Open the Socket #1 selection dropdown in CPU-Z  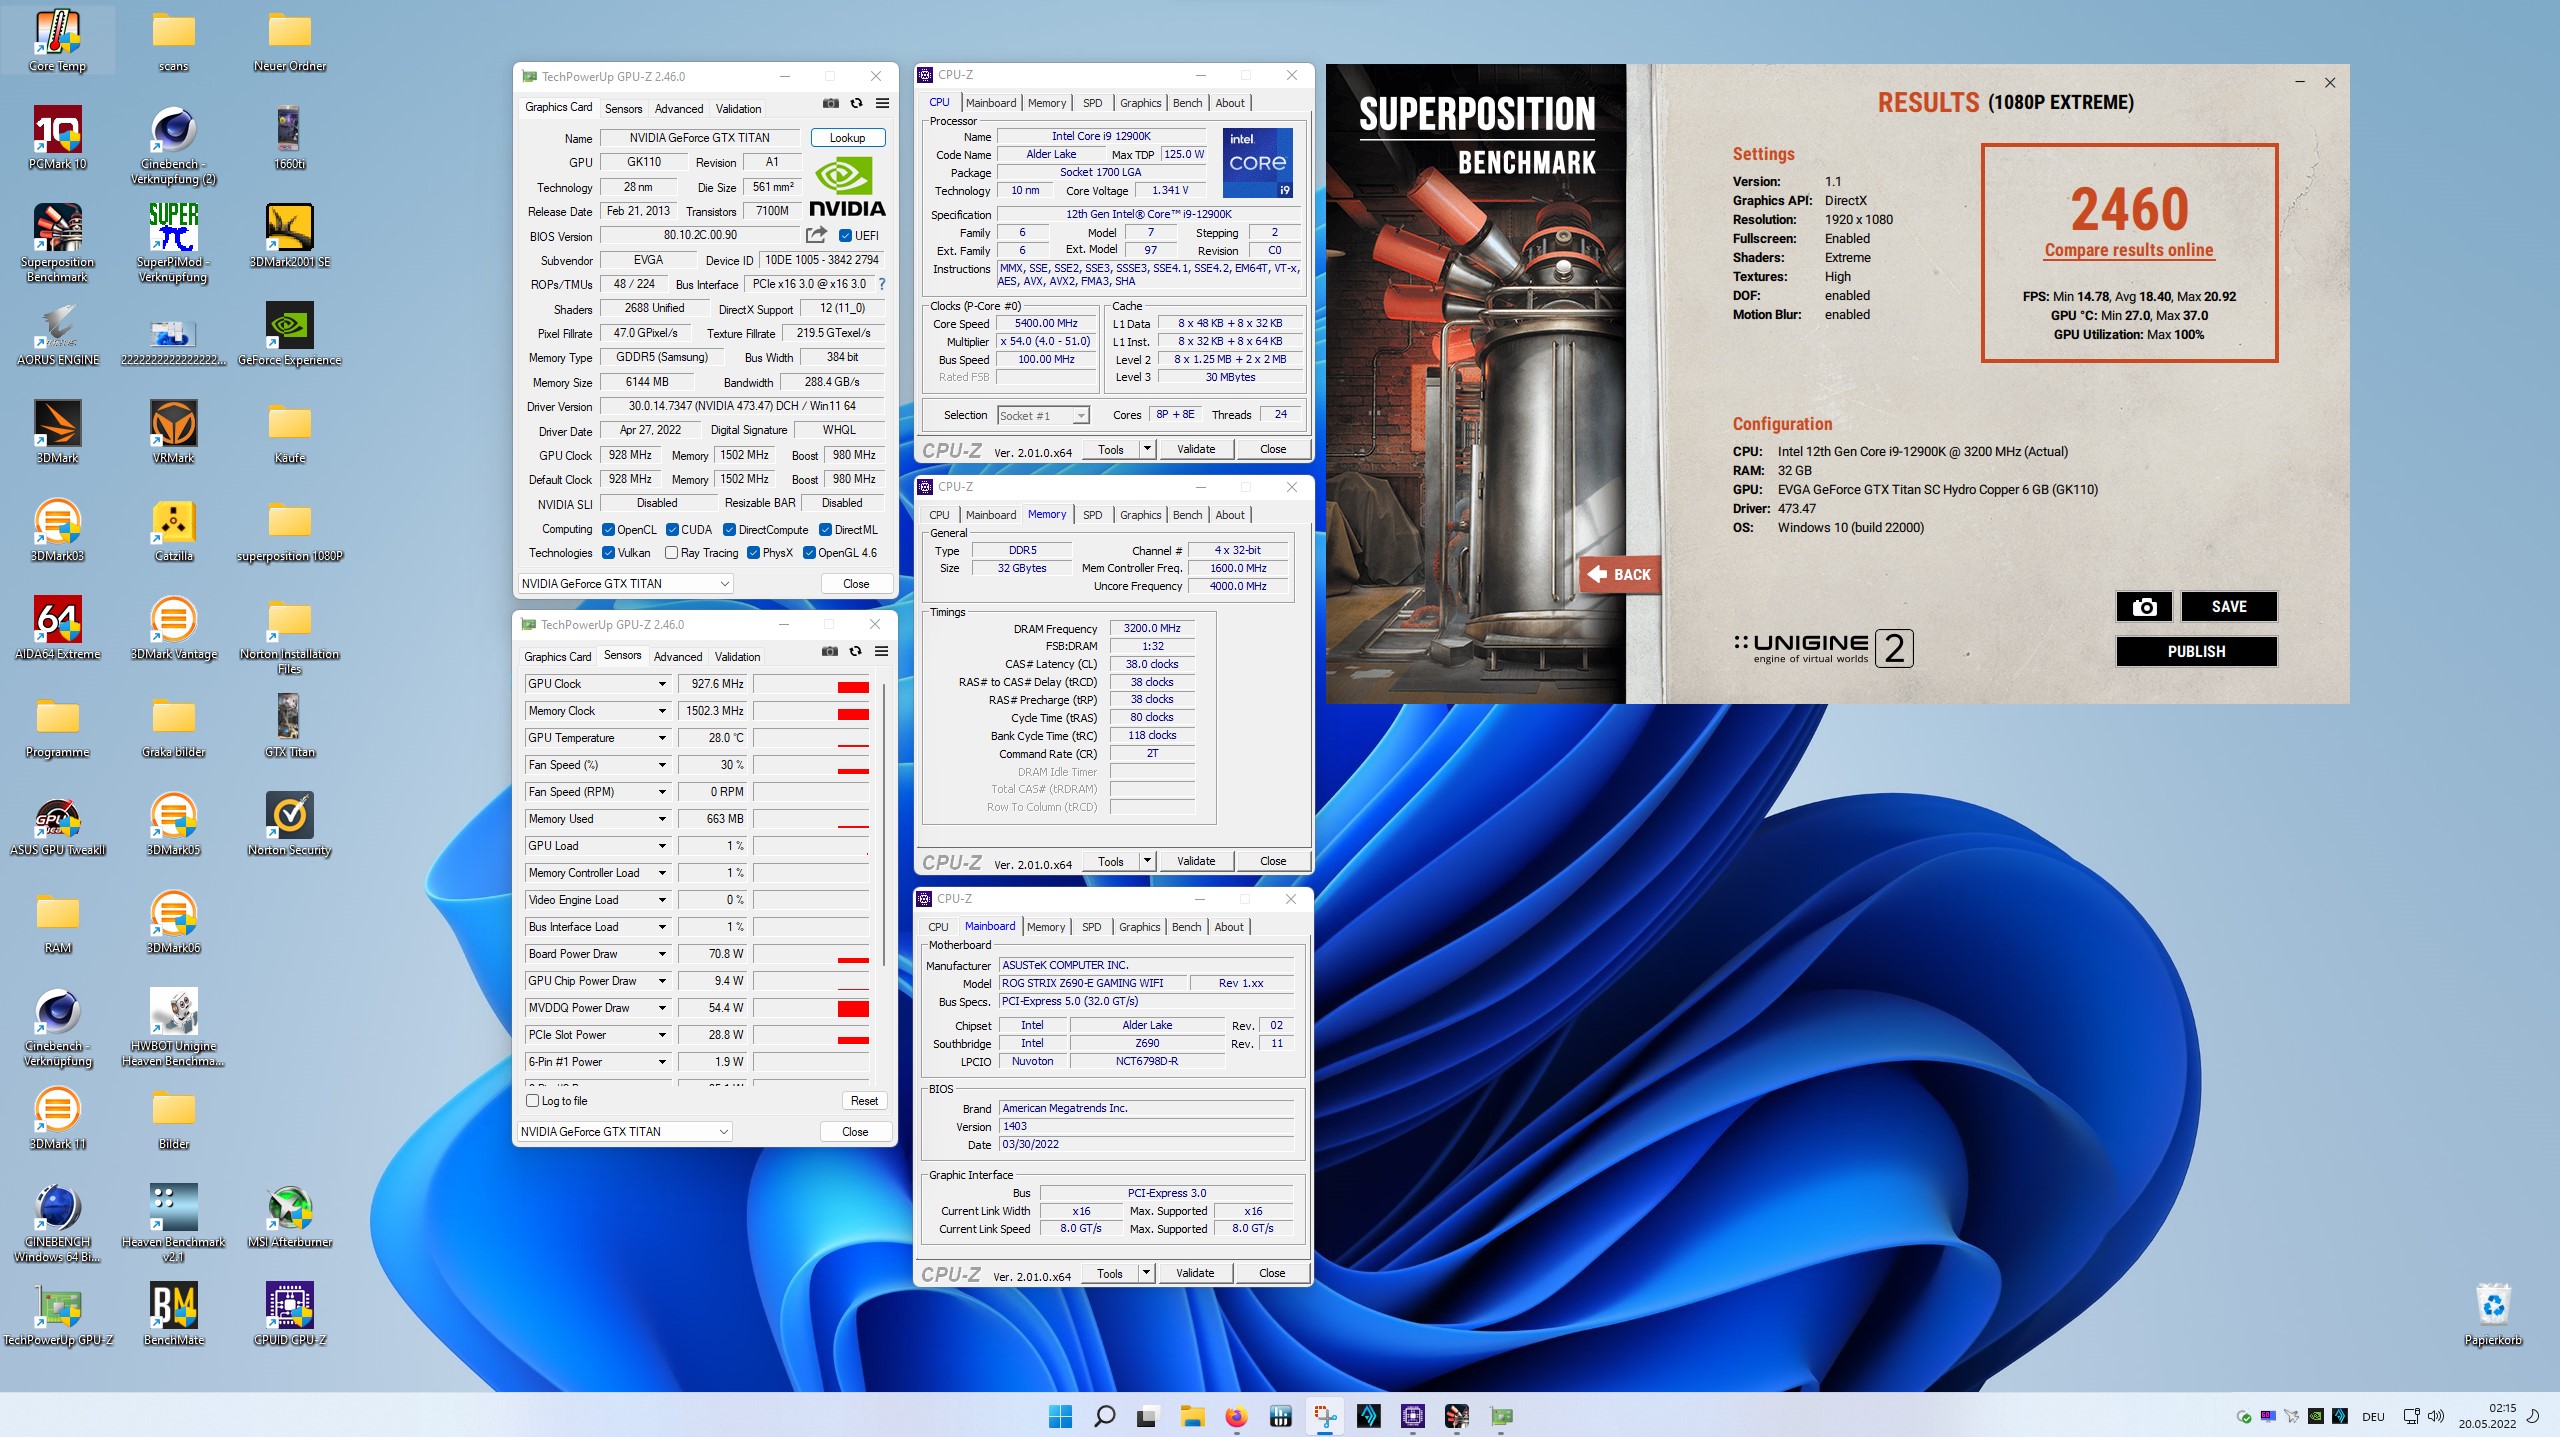1043,415
